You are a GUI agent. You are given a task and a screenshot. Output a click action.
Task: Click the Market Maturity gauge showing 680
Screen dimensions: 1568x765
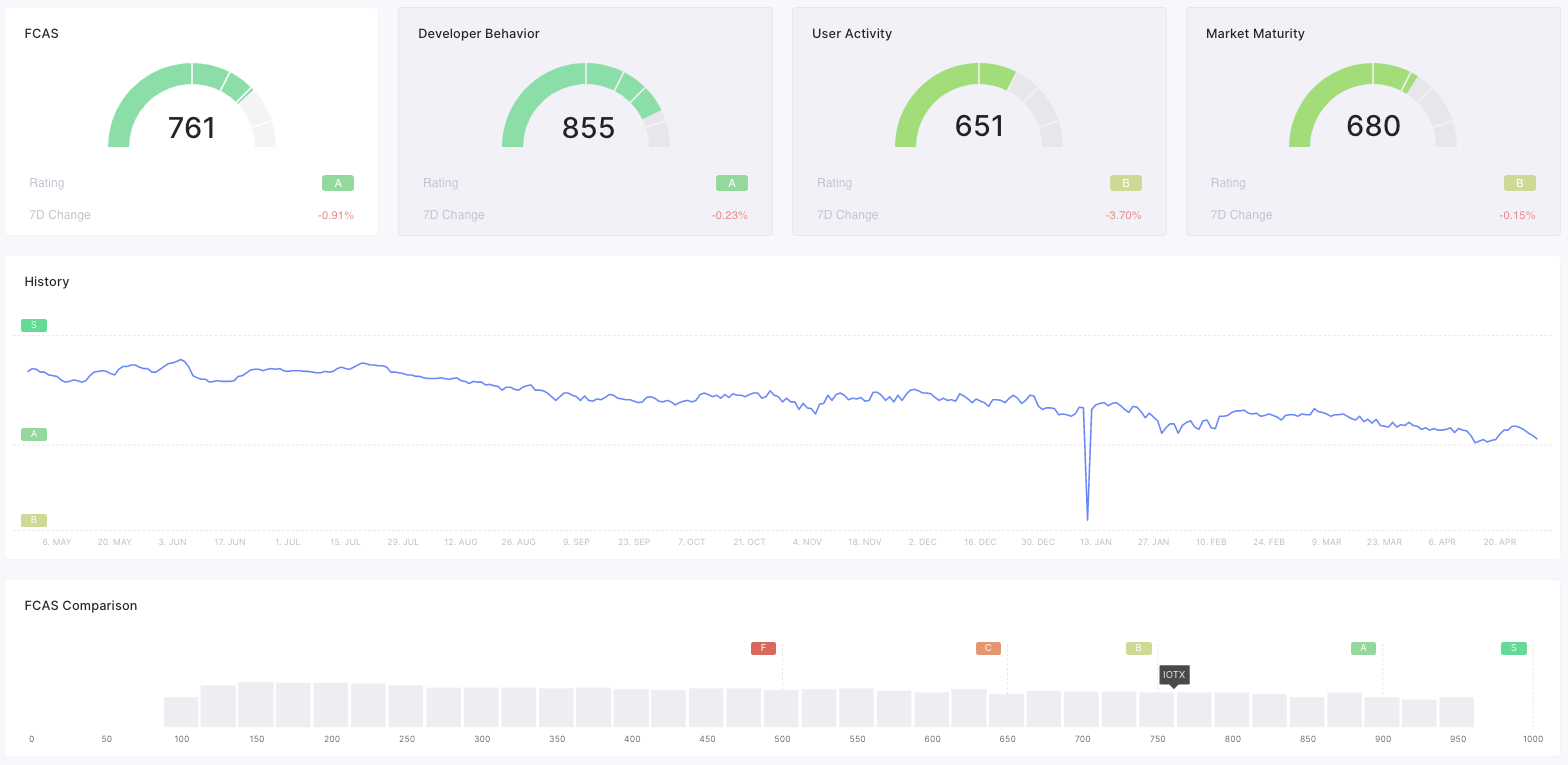point(1373,106)
